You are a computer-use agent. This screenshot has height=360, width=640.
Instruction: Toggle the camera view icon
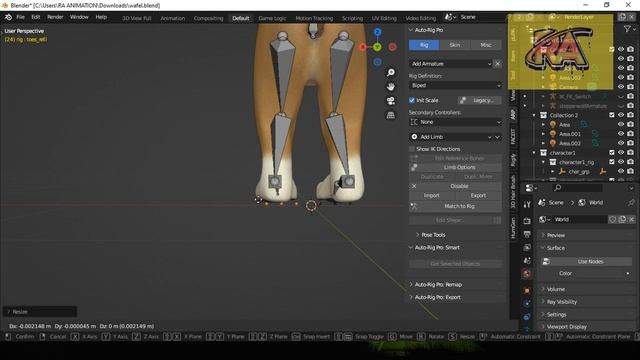click(391, 101)
